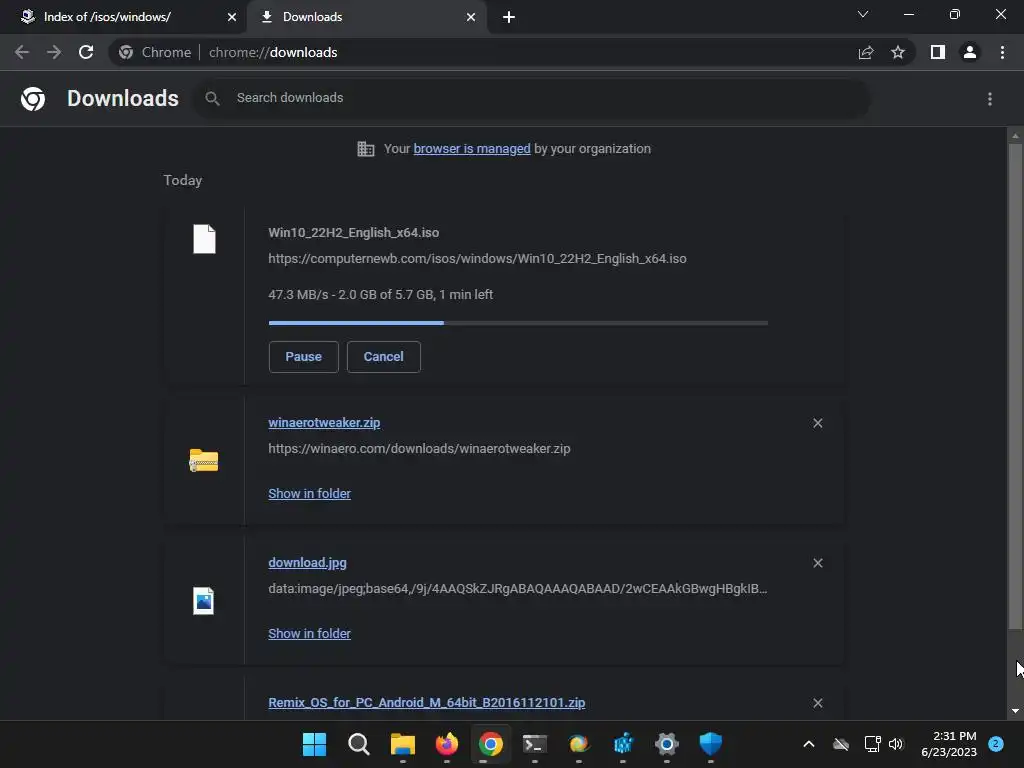
Task: Click the organization building icon
Action: click(x=366, y=149)
